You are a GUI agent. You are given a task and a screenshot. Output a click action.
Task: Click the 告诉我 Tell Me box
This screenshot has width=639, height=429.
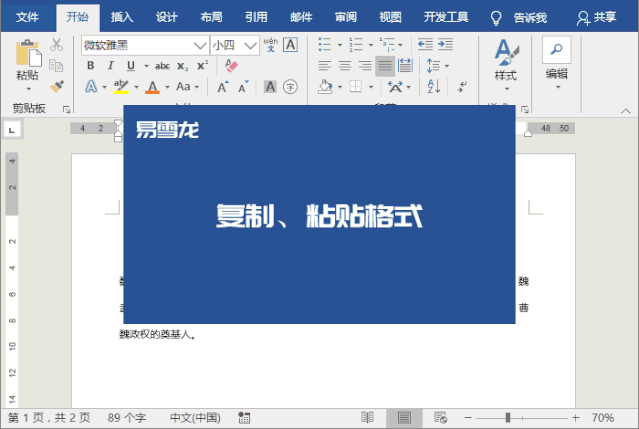pos(518,18)
